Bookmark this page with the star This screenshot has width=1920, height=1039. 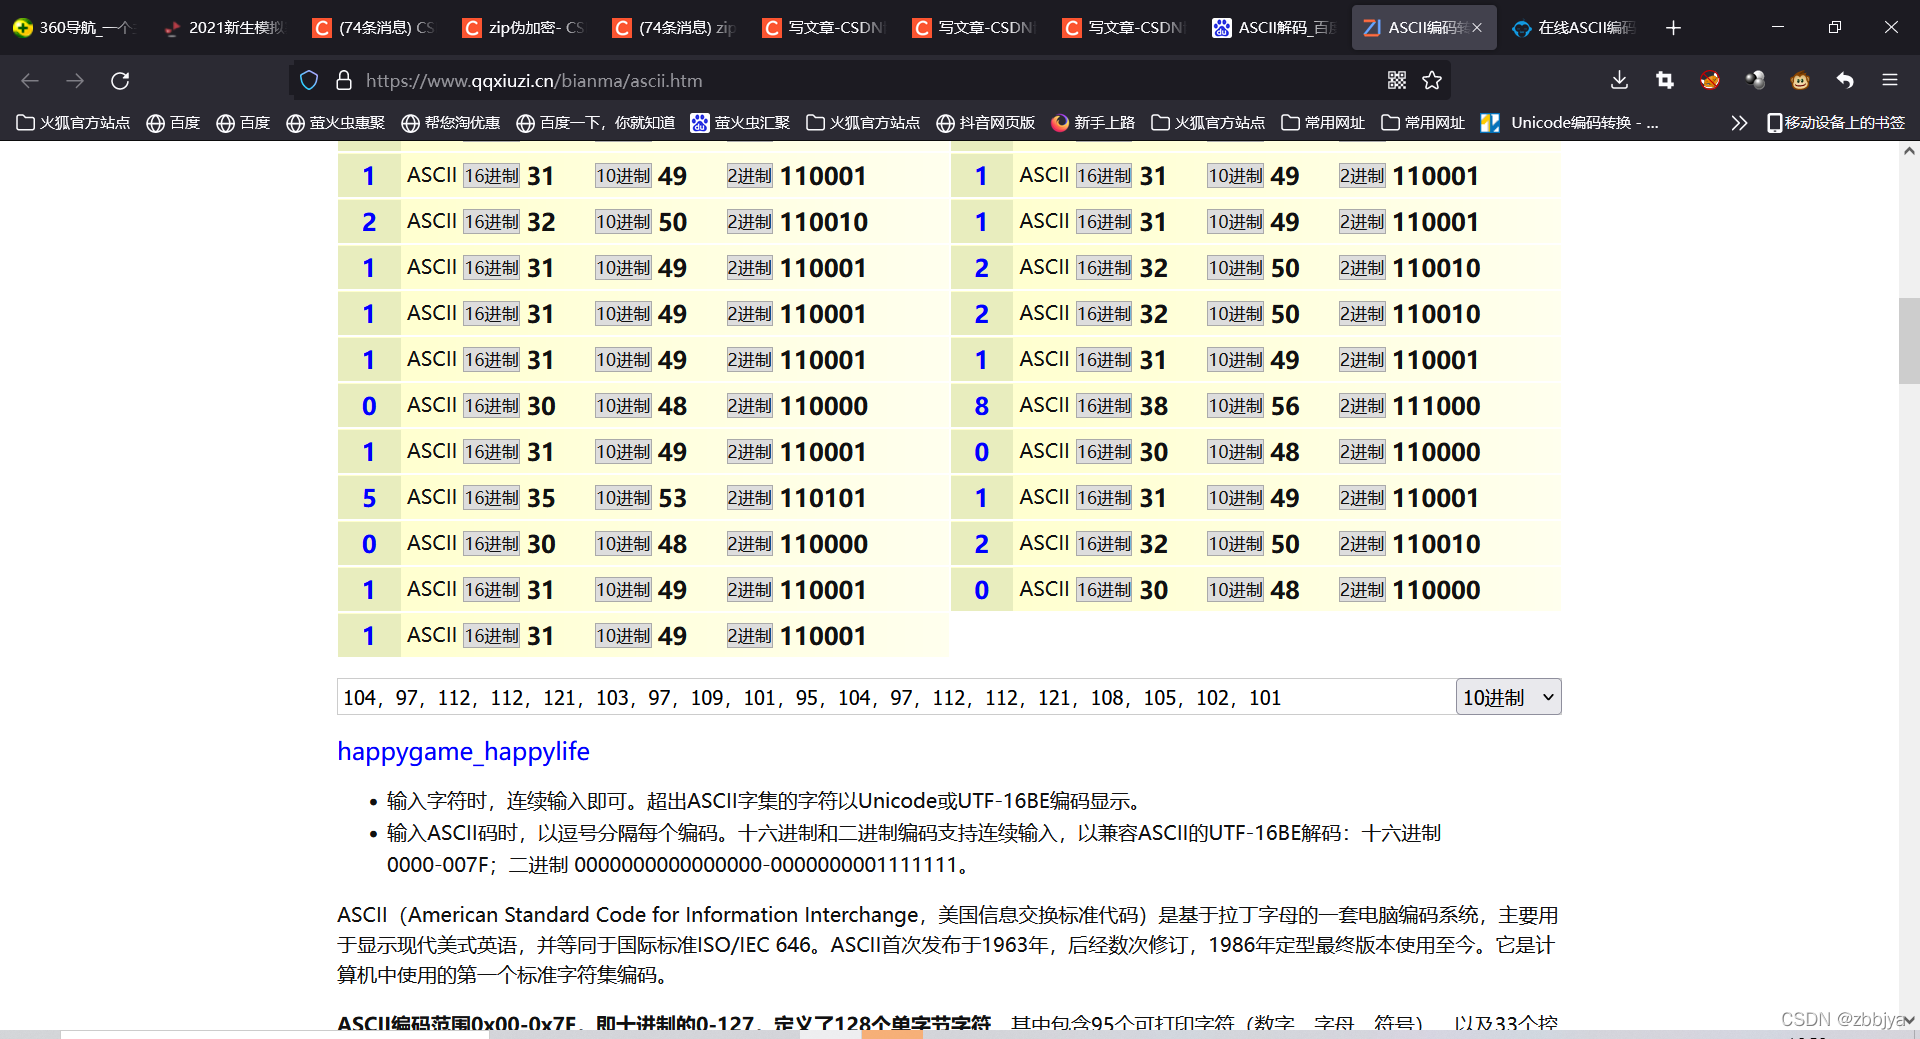point(1432,80)
